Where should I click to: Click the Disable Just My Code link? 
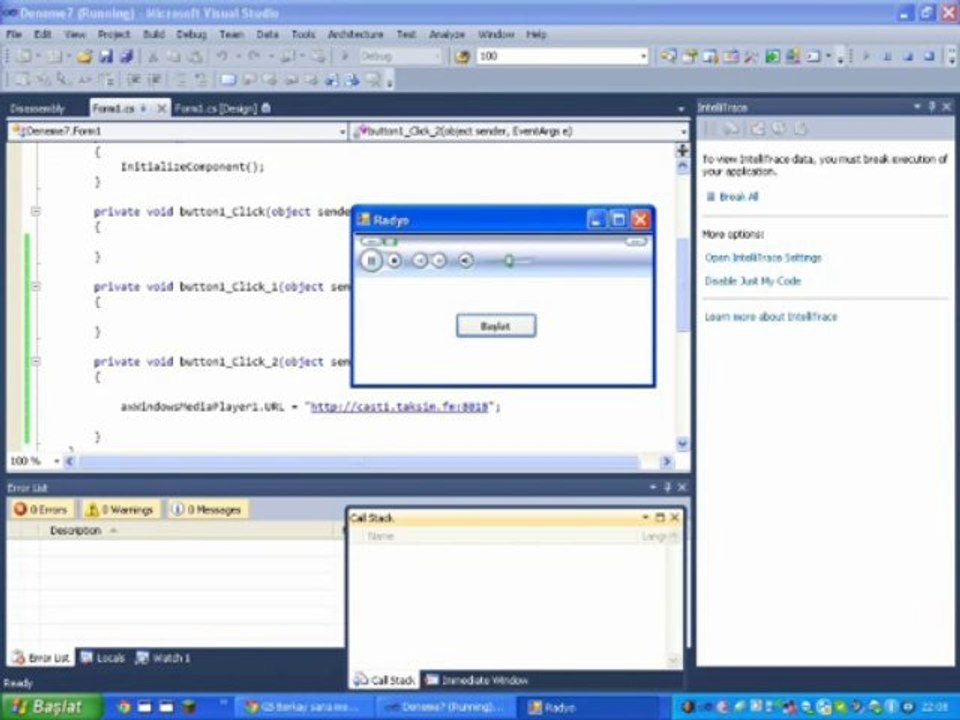coord(752,281)
